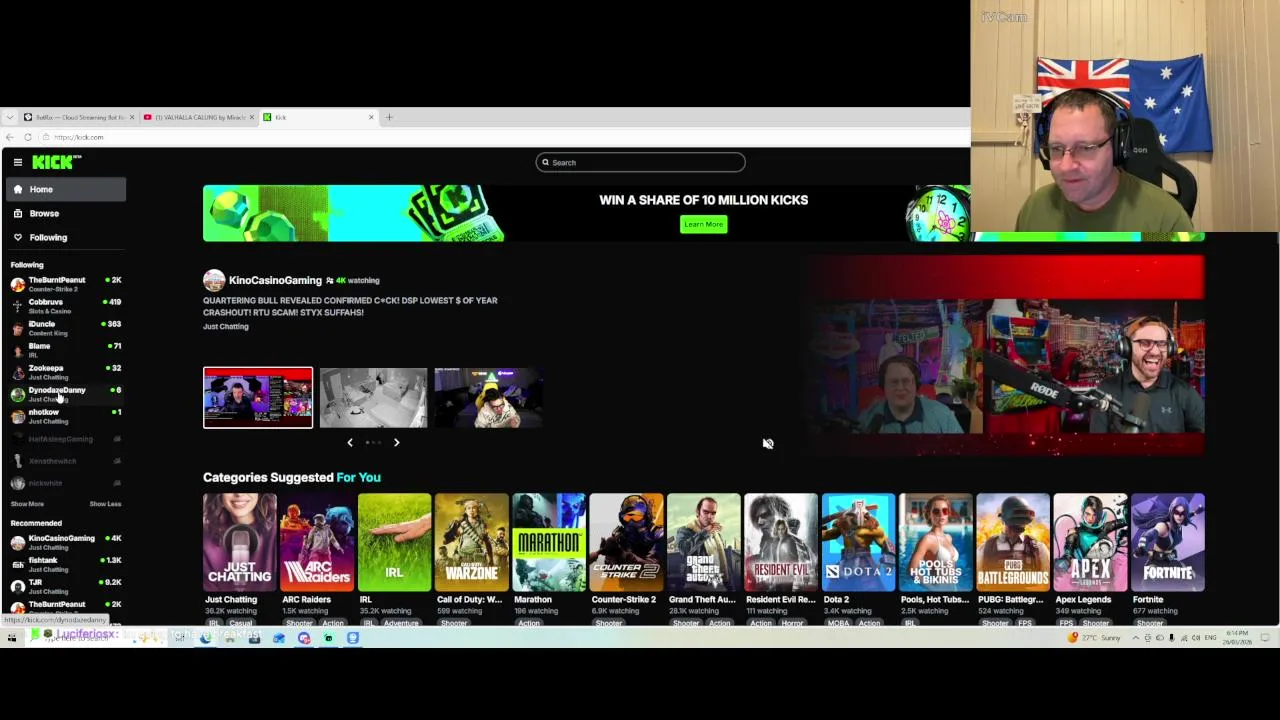This screenshot has height=720, width=1280.
Task: Expand following list with Show More
Action: click(x=27, y=504)
